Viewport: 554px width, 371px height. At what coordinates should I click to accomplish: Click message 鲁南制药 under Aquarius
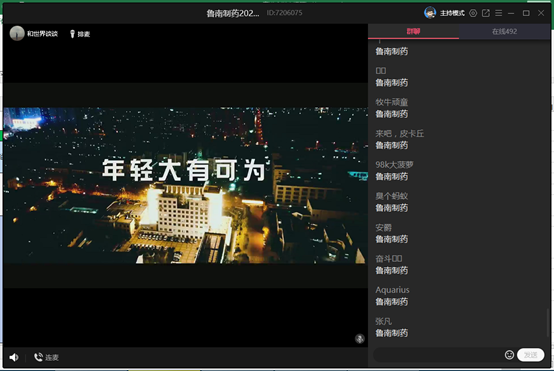click(391, 302)
